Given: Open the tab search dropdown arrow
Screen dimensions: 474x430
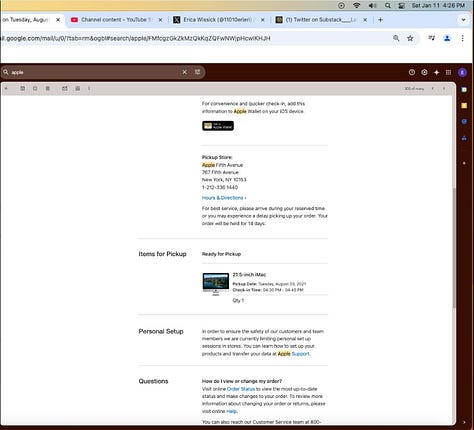Looking at the screenshot, I should point(463,20).
